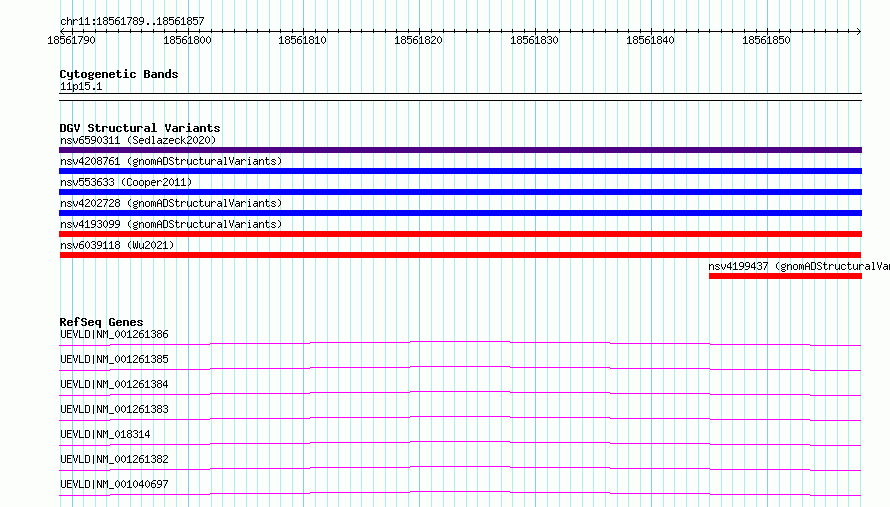The width and height of the screenshot is (890, 507).
Task: Click the blue nsv4208761 variant bar
Action: pos(460,171)
